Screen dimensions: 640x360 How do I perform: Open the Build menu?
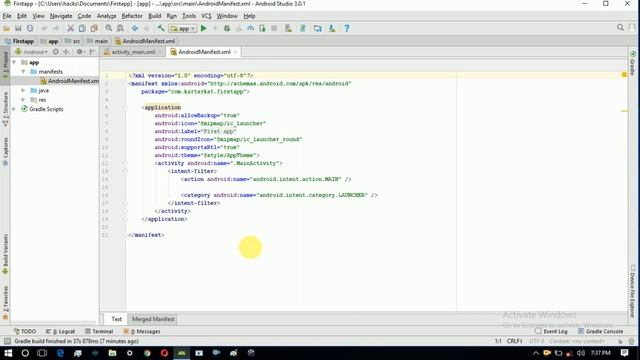[x=154, y=16]
